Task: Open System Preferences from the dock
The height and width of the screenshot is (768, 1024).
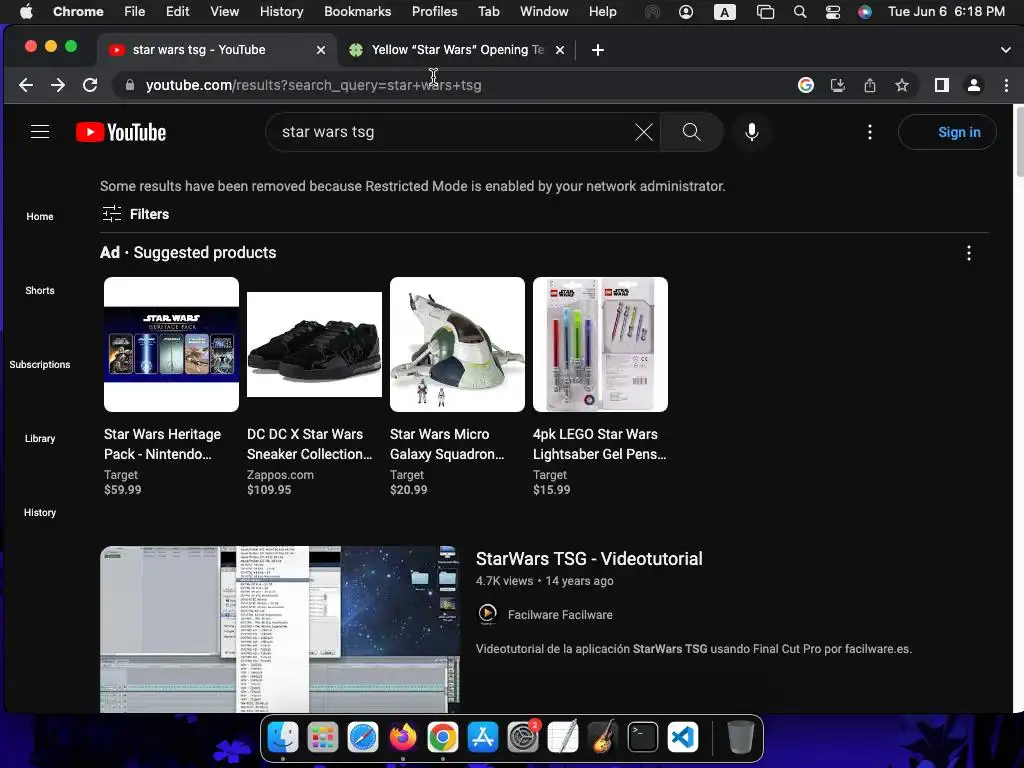Action: 523,738
